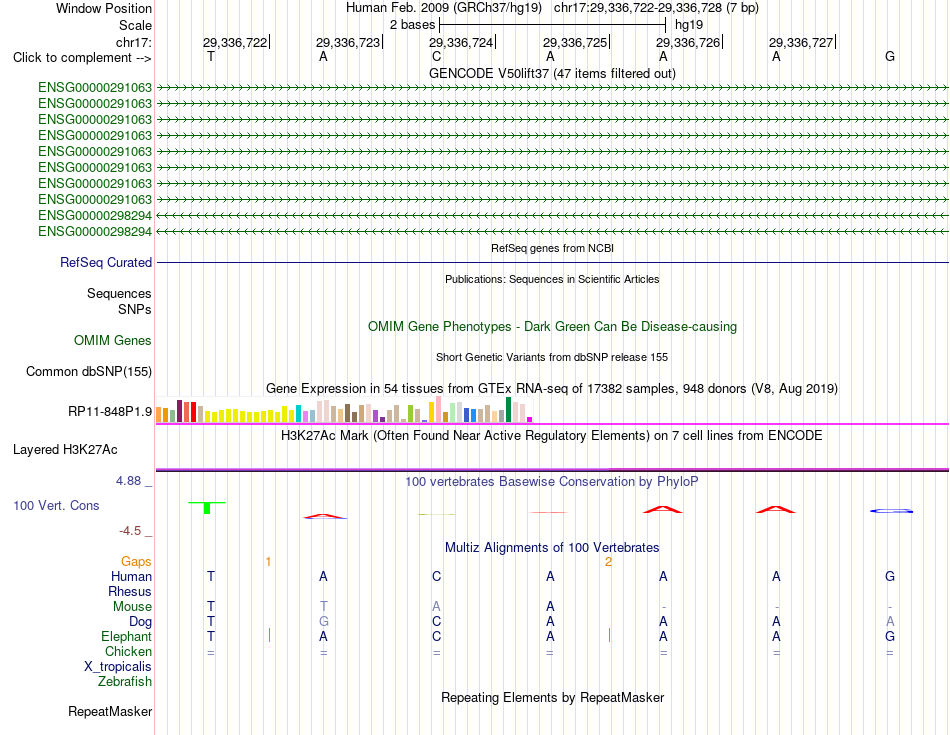Image resolution: width=950 pixels, height=735 pixels.
Task: Select the Zebrafish species label
Action: [125, 682]
